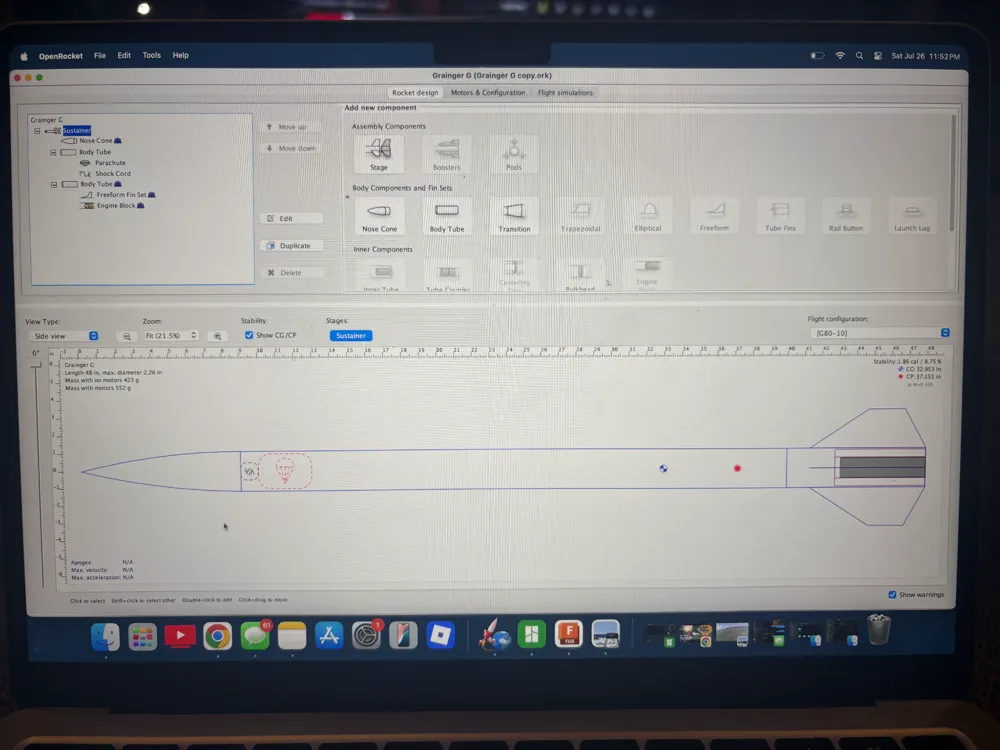The image size is (1000, 750).
Task: Click the Duplicate button
Action: point(291,246)
